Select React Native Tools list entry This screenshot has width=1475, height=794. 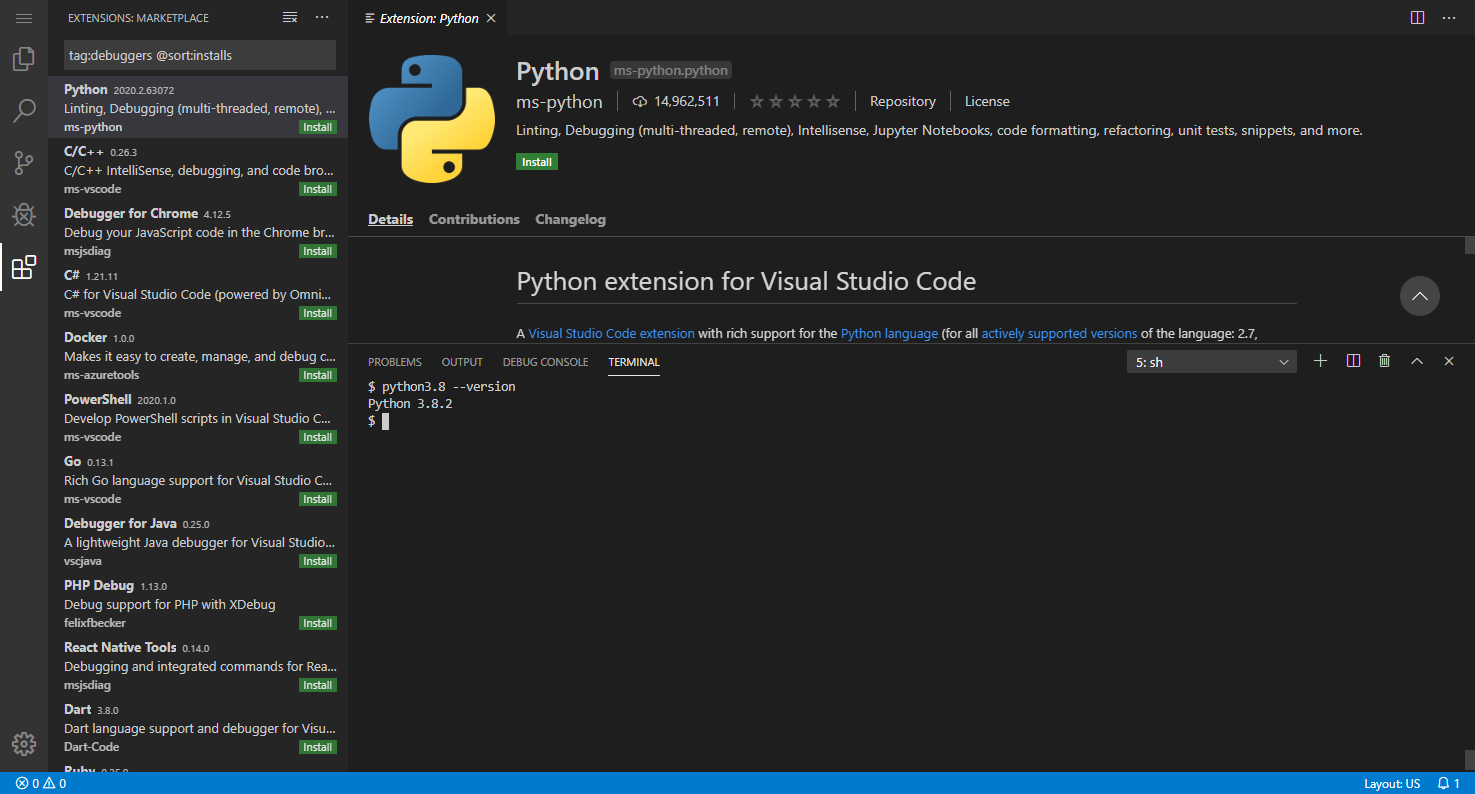198,665
